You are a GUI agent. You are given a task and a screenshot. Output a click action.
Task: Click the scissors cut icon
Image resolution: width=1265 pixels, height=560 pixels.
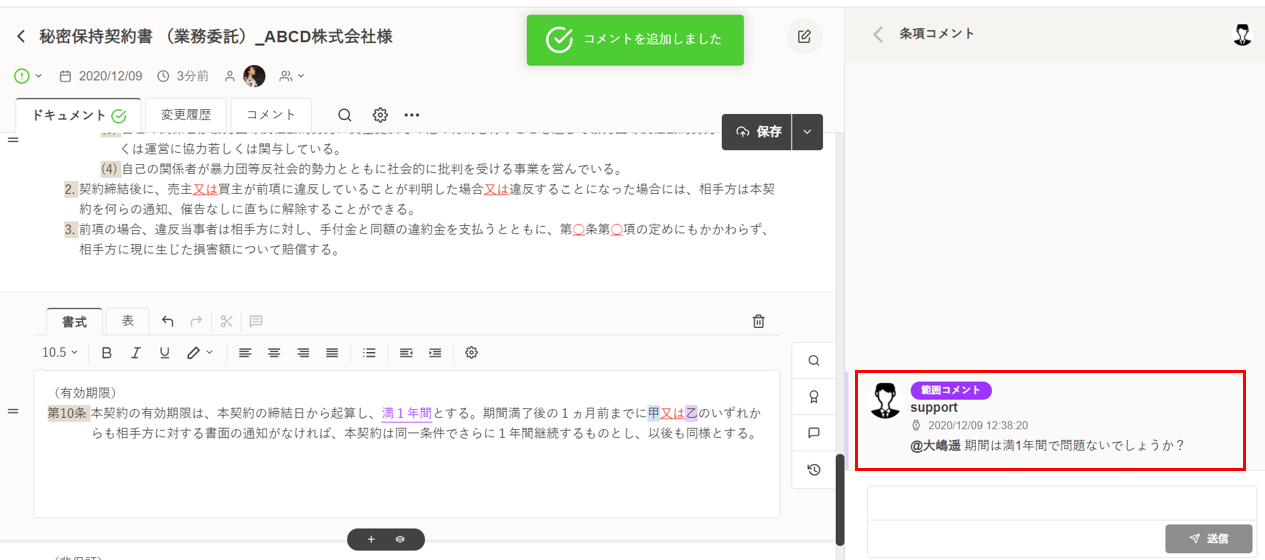(226, 321)
